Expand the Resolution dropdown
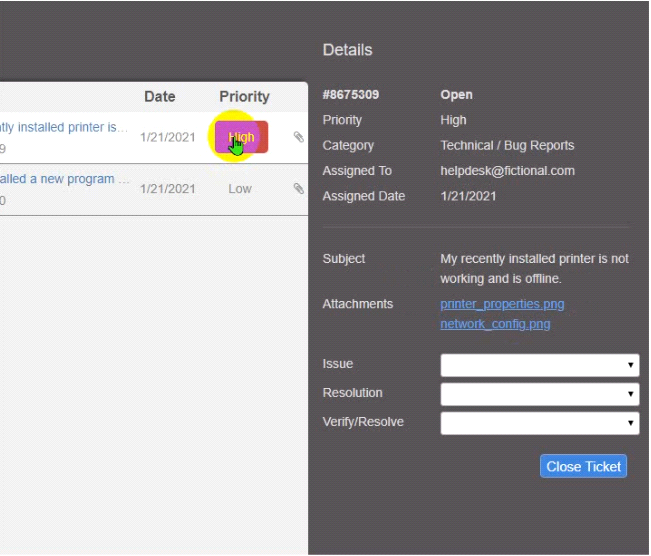 [540, 394]
